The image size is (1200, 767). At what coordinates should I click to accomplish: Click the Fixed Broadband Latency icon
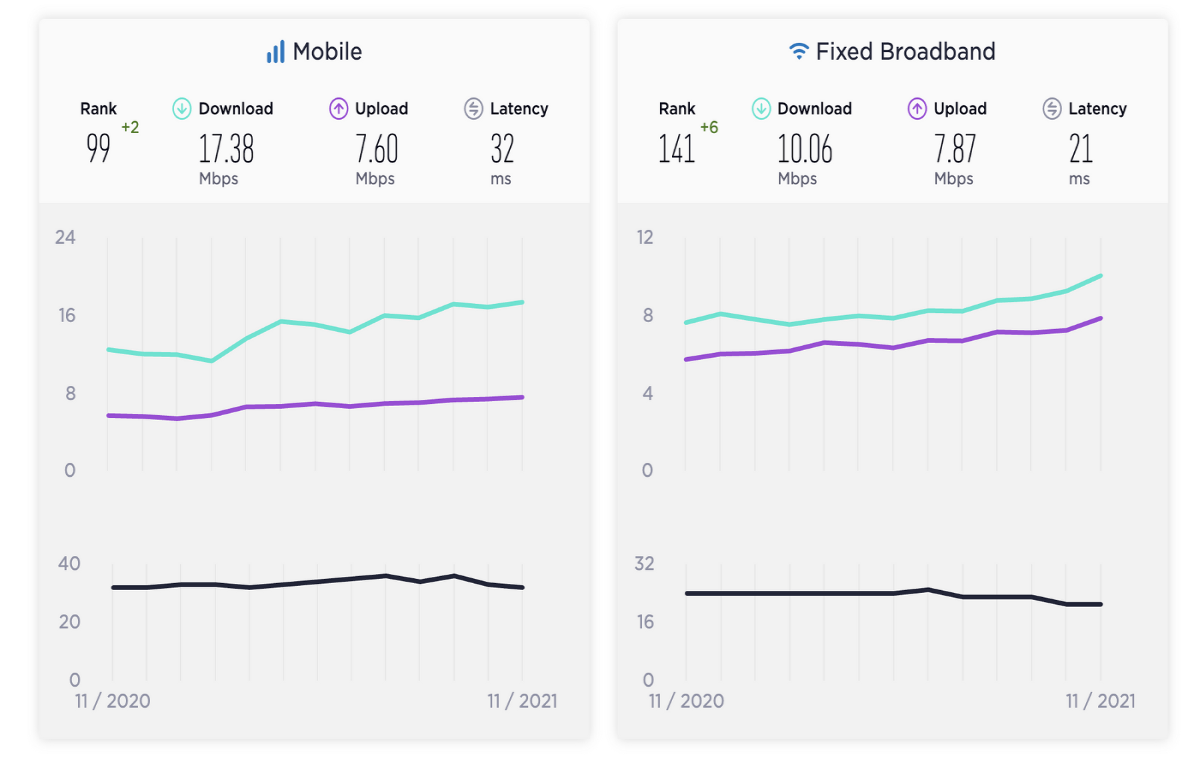[x=1052, y=109]
